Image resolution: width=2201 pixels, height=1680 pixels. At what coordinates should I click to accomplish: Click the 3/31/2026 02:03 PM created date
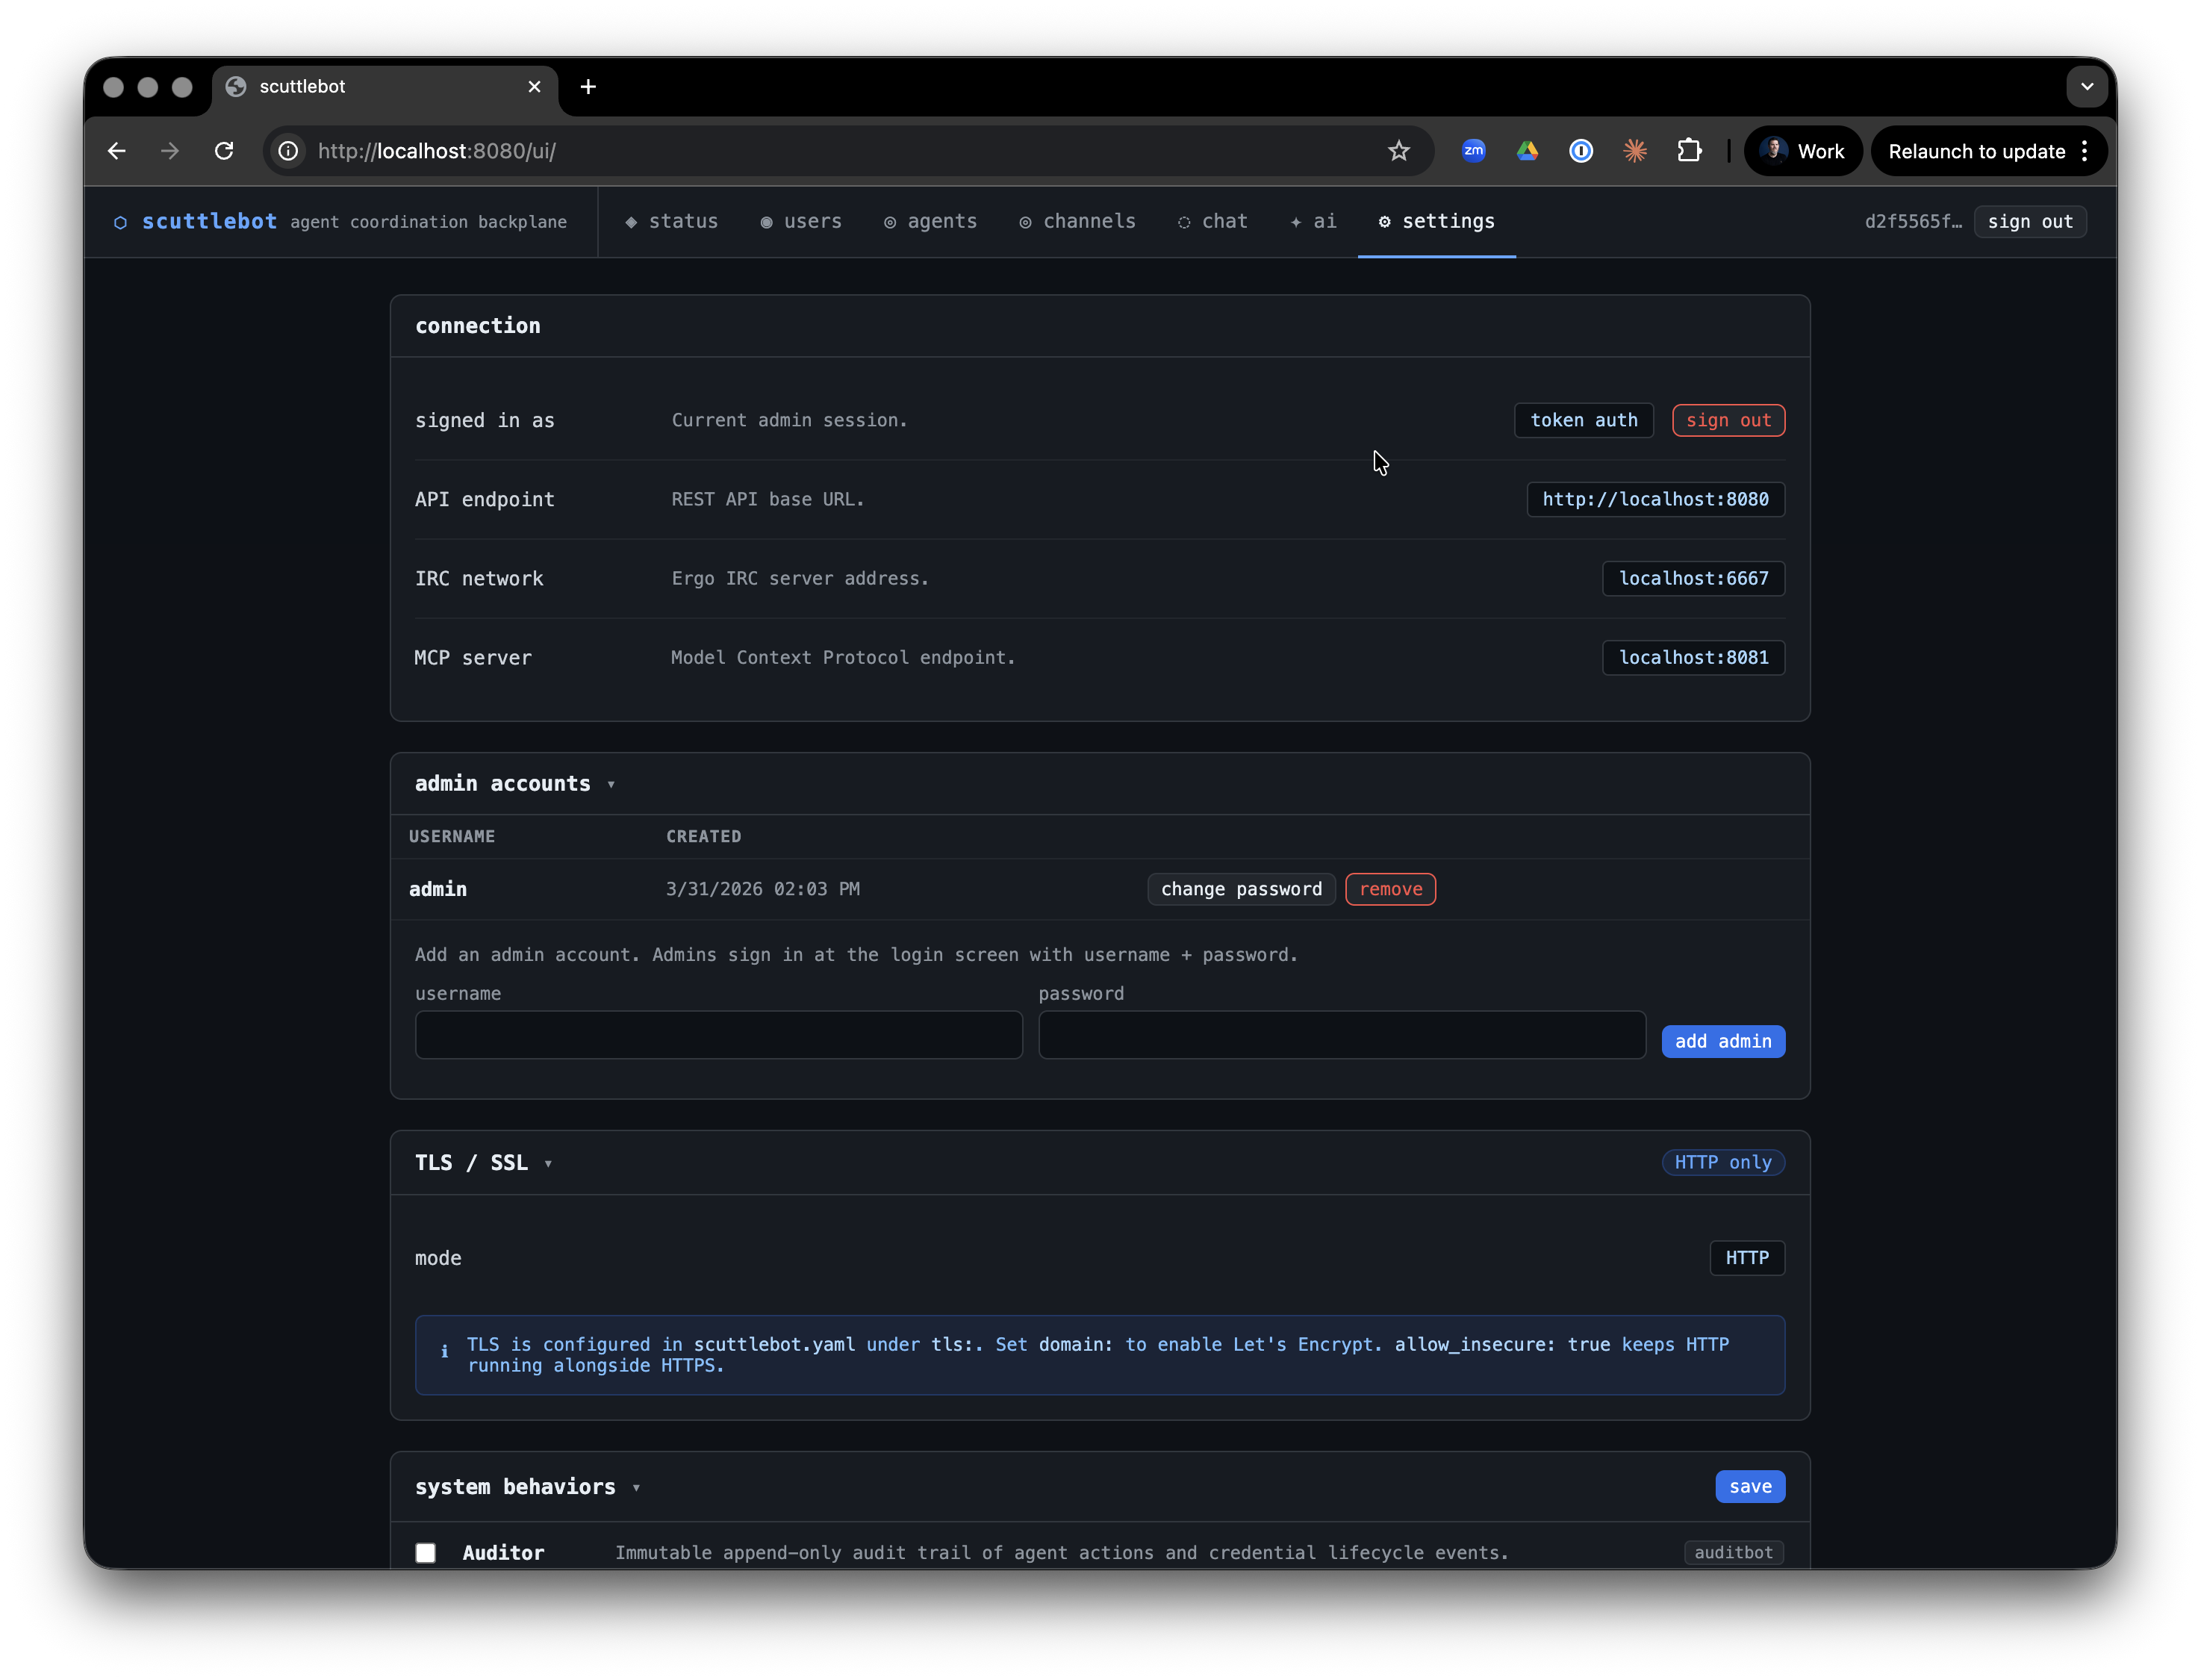(763, 889)
